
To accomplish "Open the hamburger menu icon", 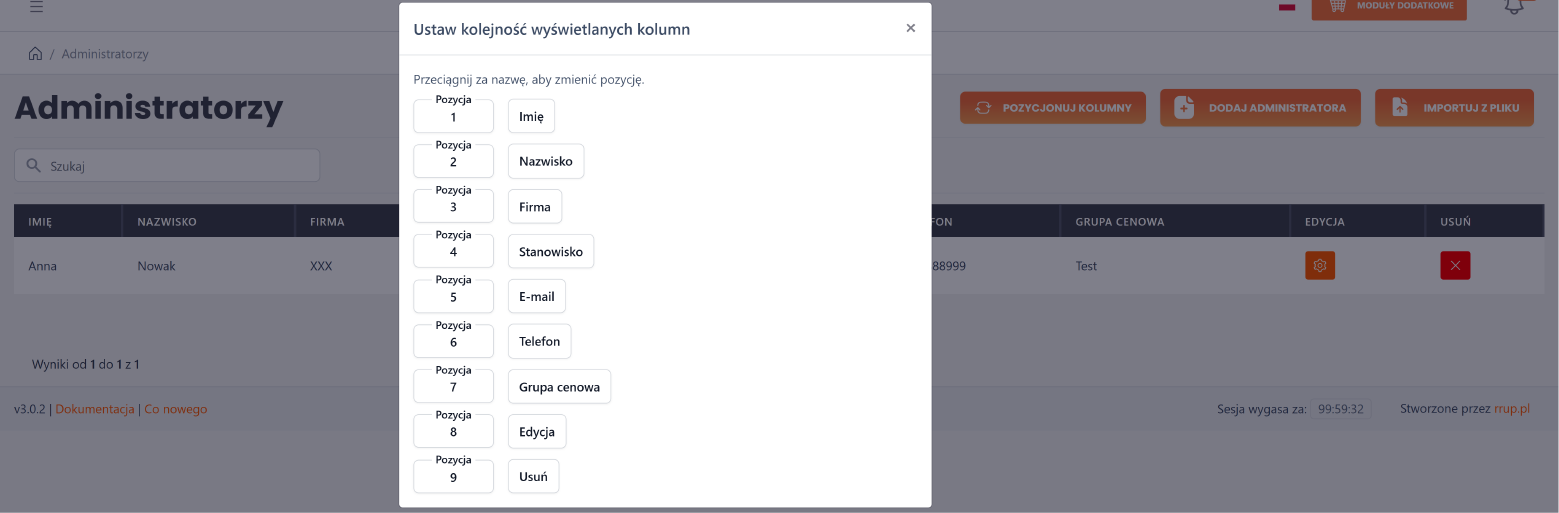I will [x=36, y=7].
